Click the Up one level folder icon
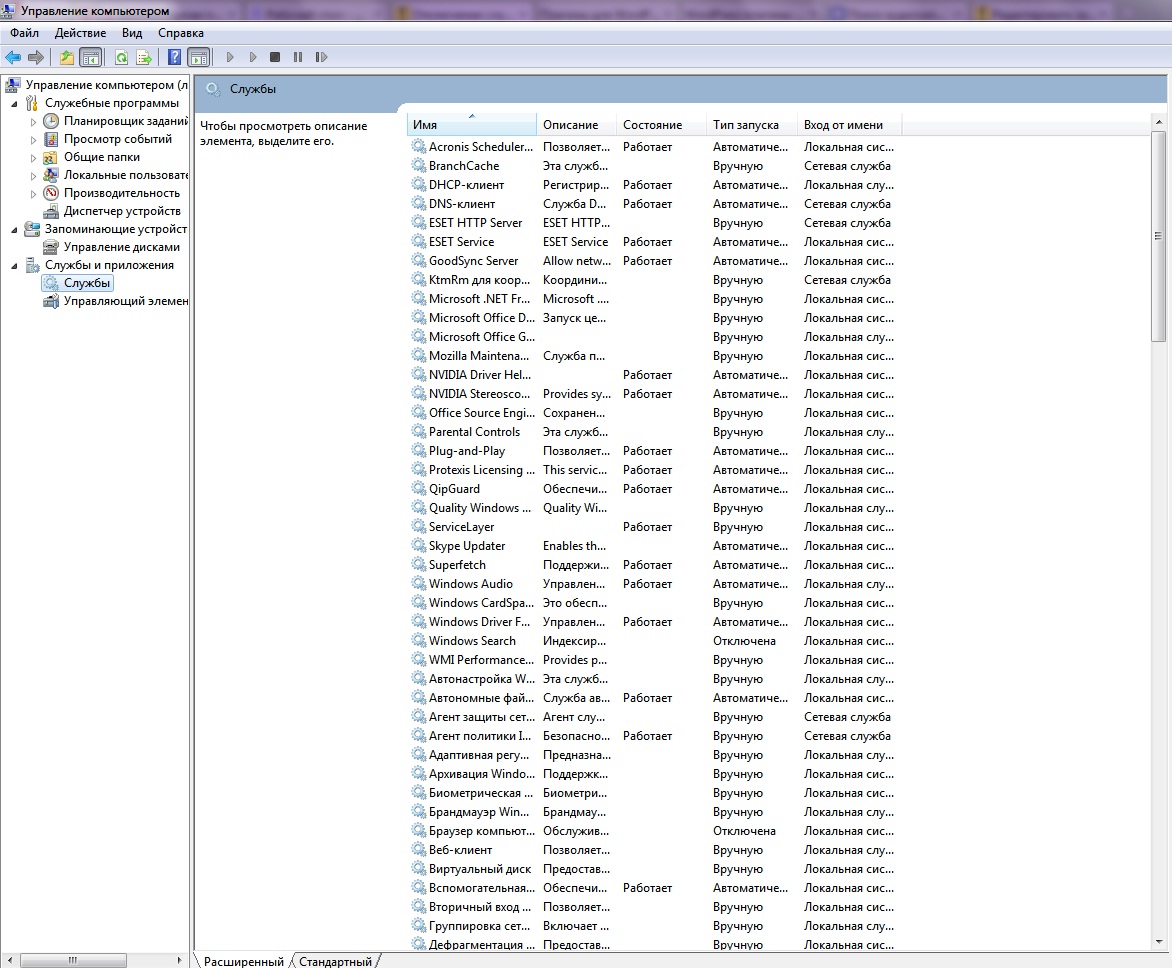The height and width of the screenshot is (968, 1172). tap(67, 57)
